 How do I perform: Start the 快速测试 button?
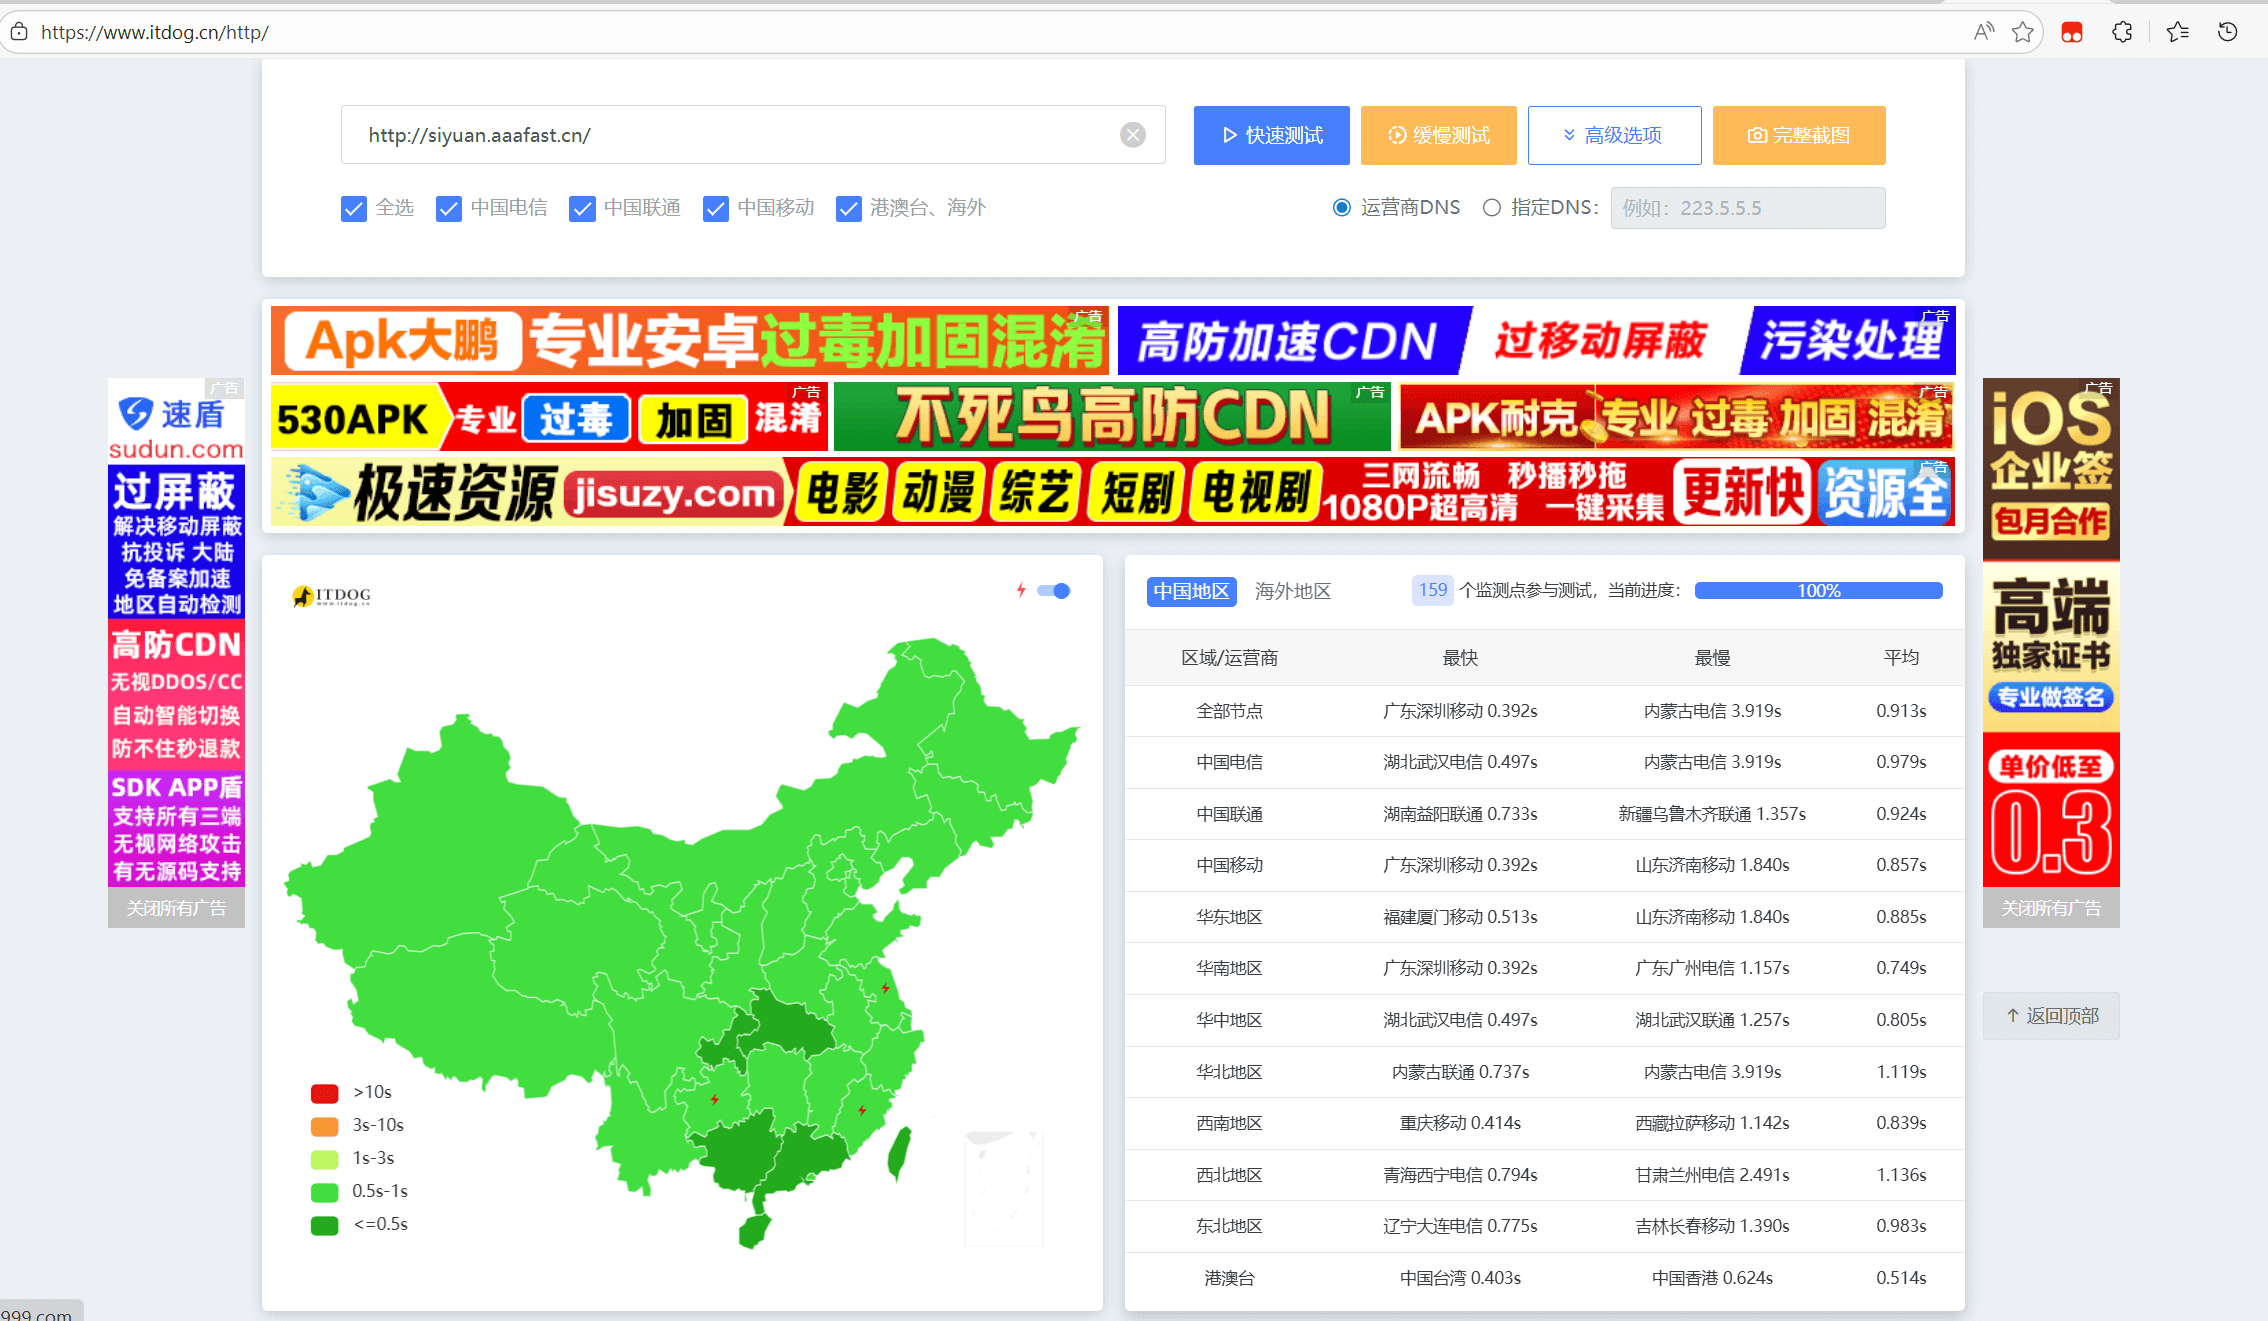1271,135
